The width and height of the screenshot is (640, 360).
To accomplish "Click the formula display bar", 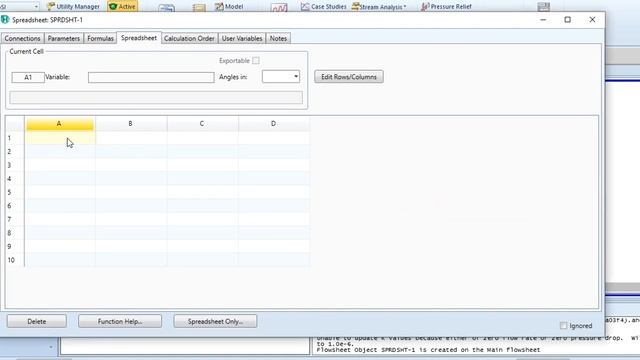I will pyautogui.click(x=156, y=98).
